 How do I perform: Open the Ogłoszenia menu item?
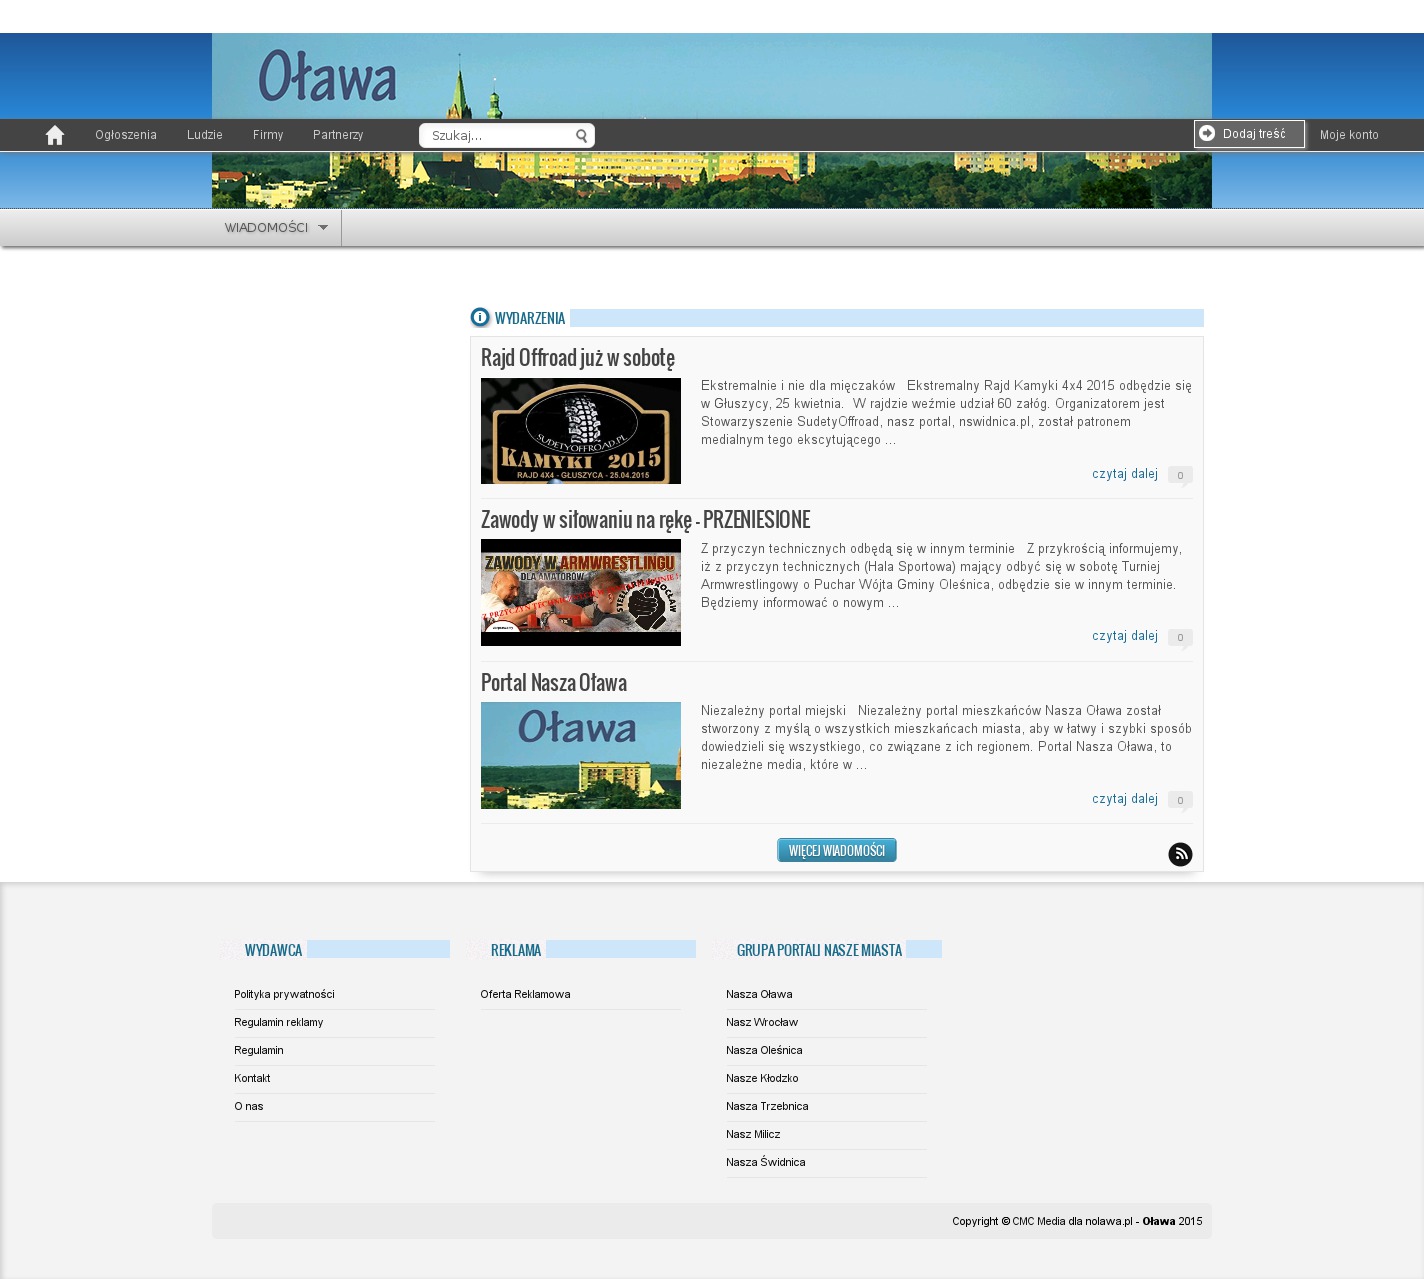(x=126, y=135)
